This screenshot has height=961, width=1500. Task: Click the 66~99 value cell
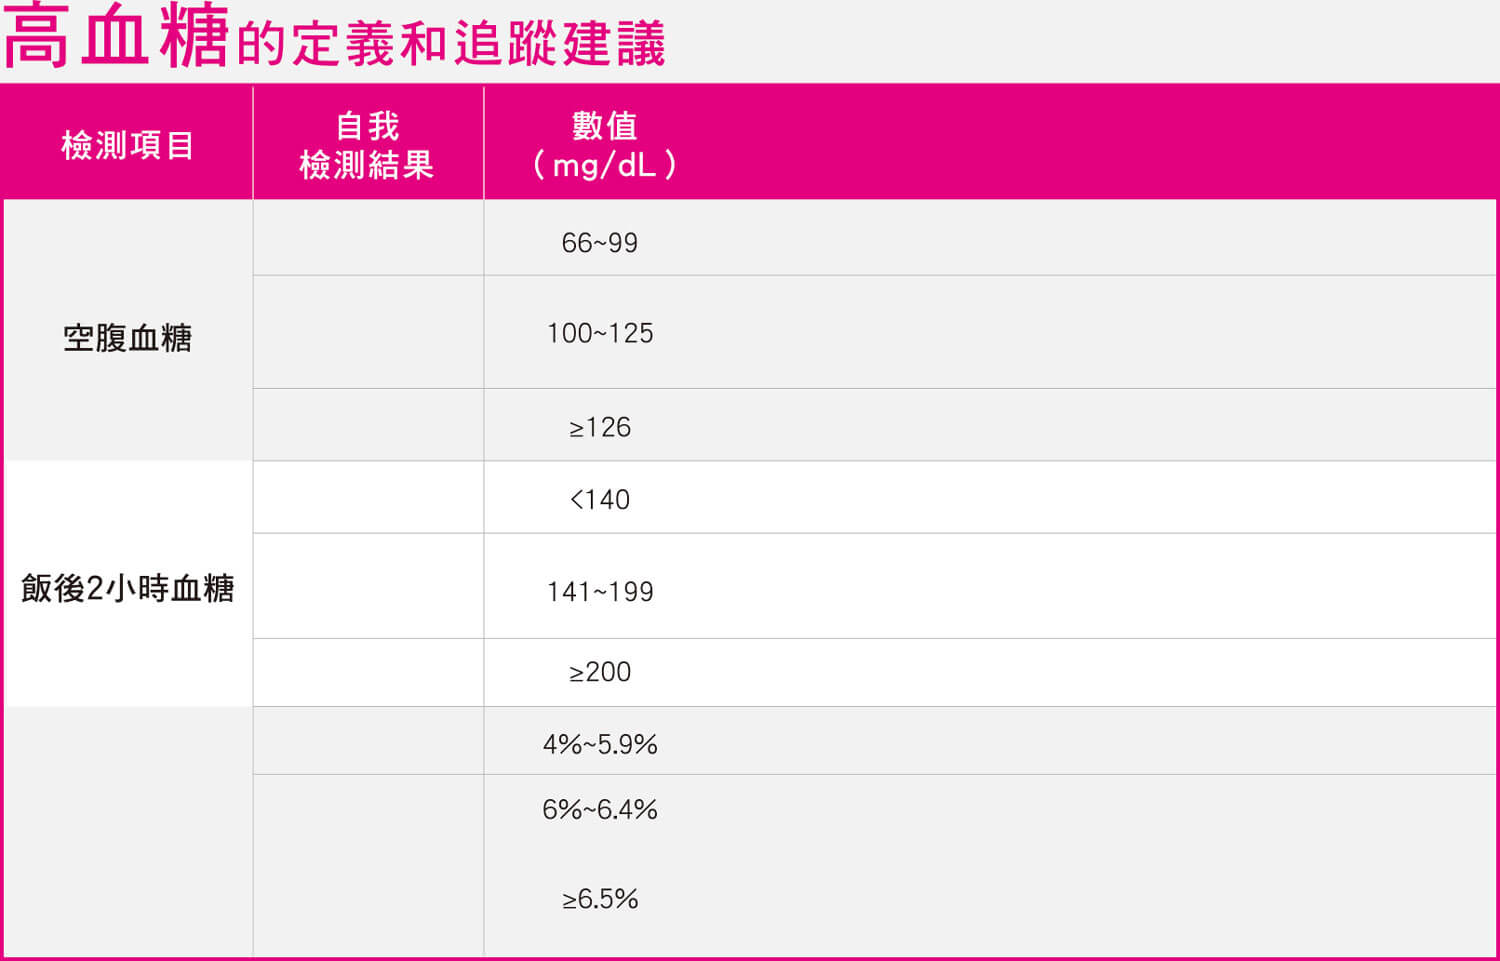[600, 243]
